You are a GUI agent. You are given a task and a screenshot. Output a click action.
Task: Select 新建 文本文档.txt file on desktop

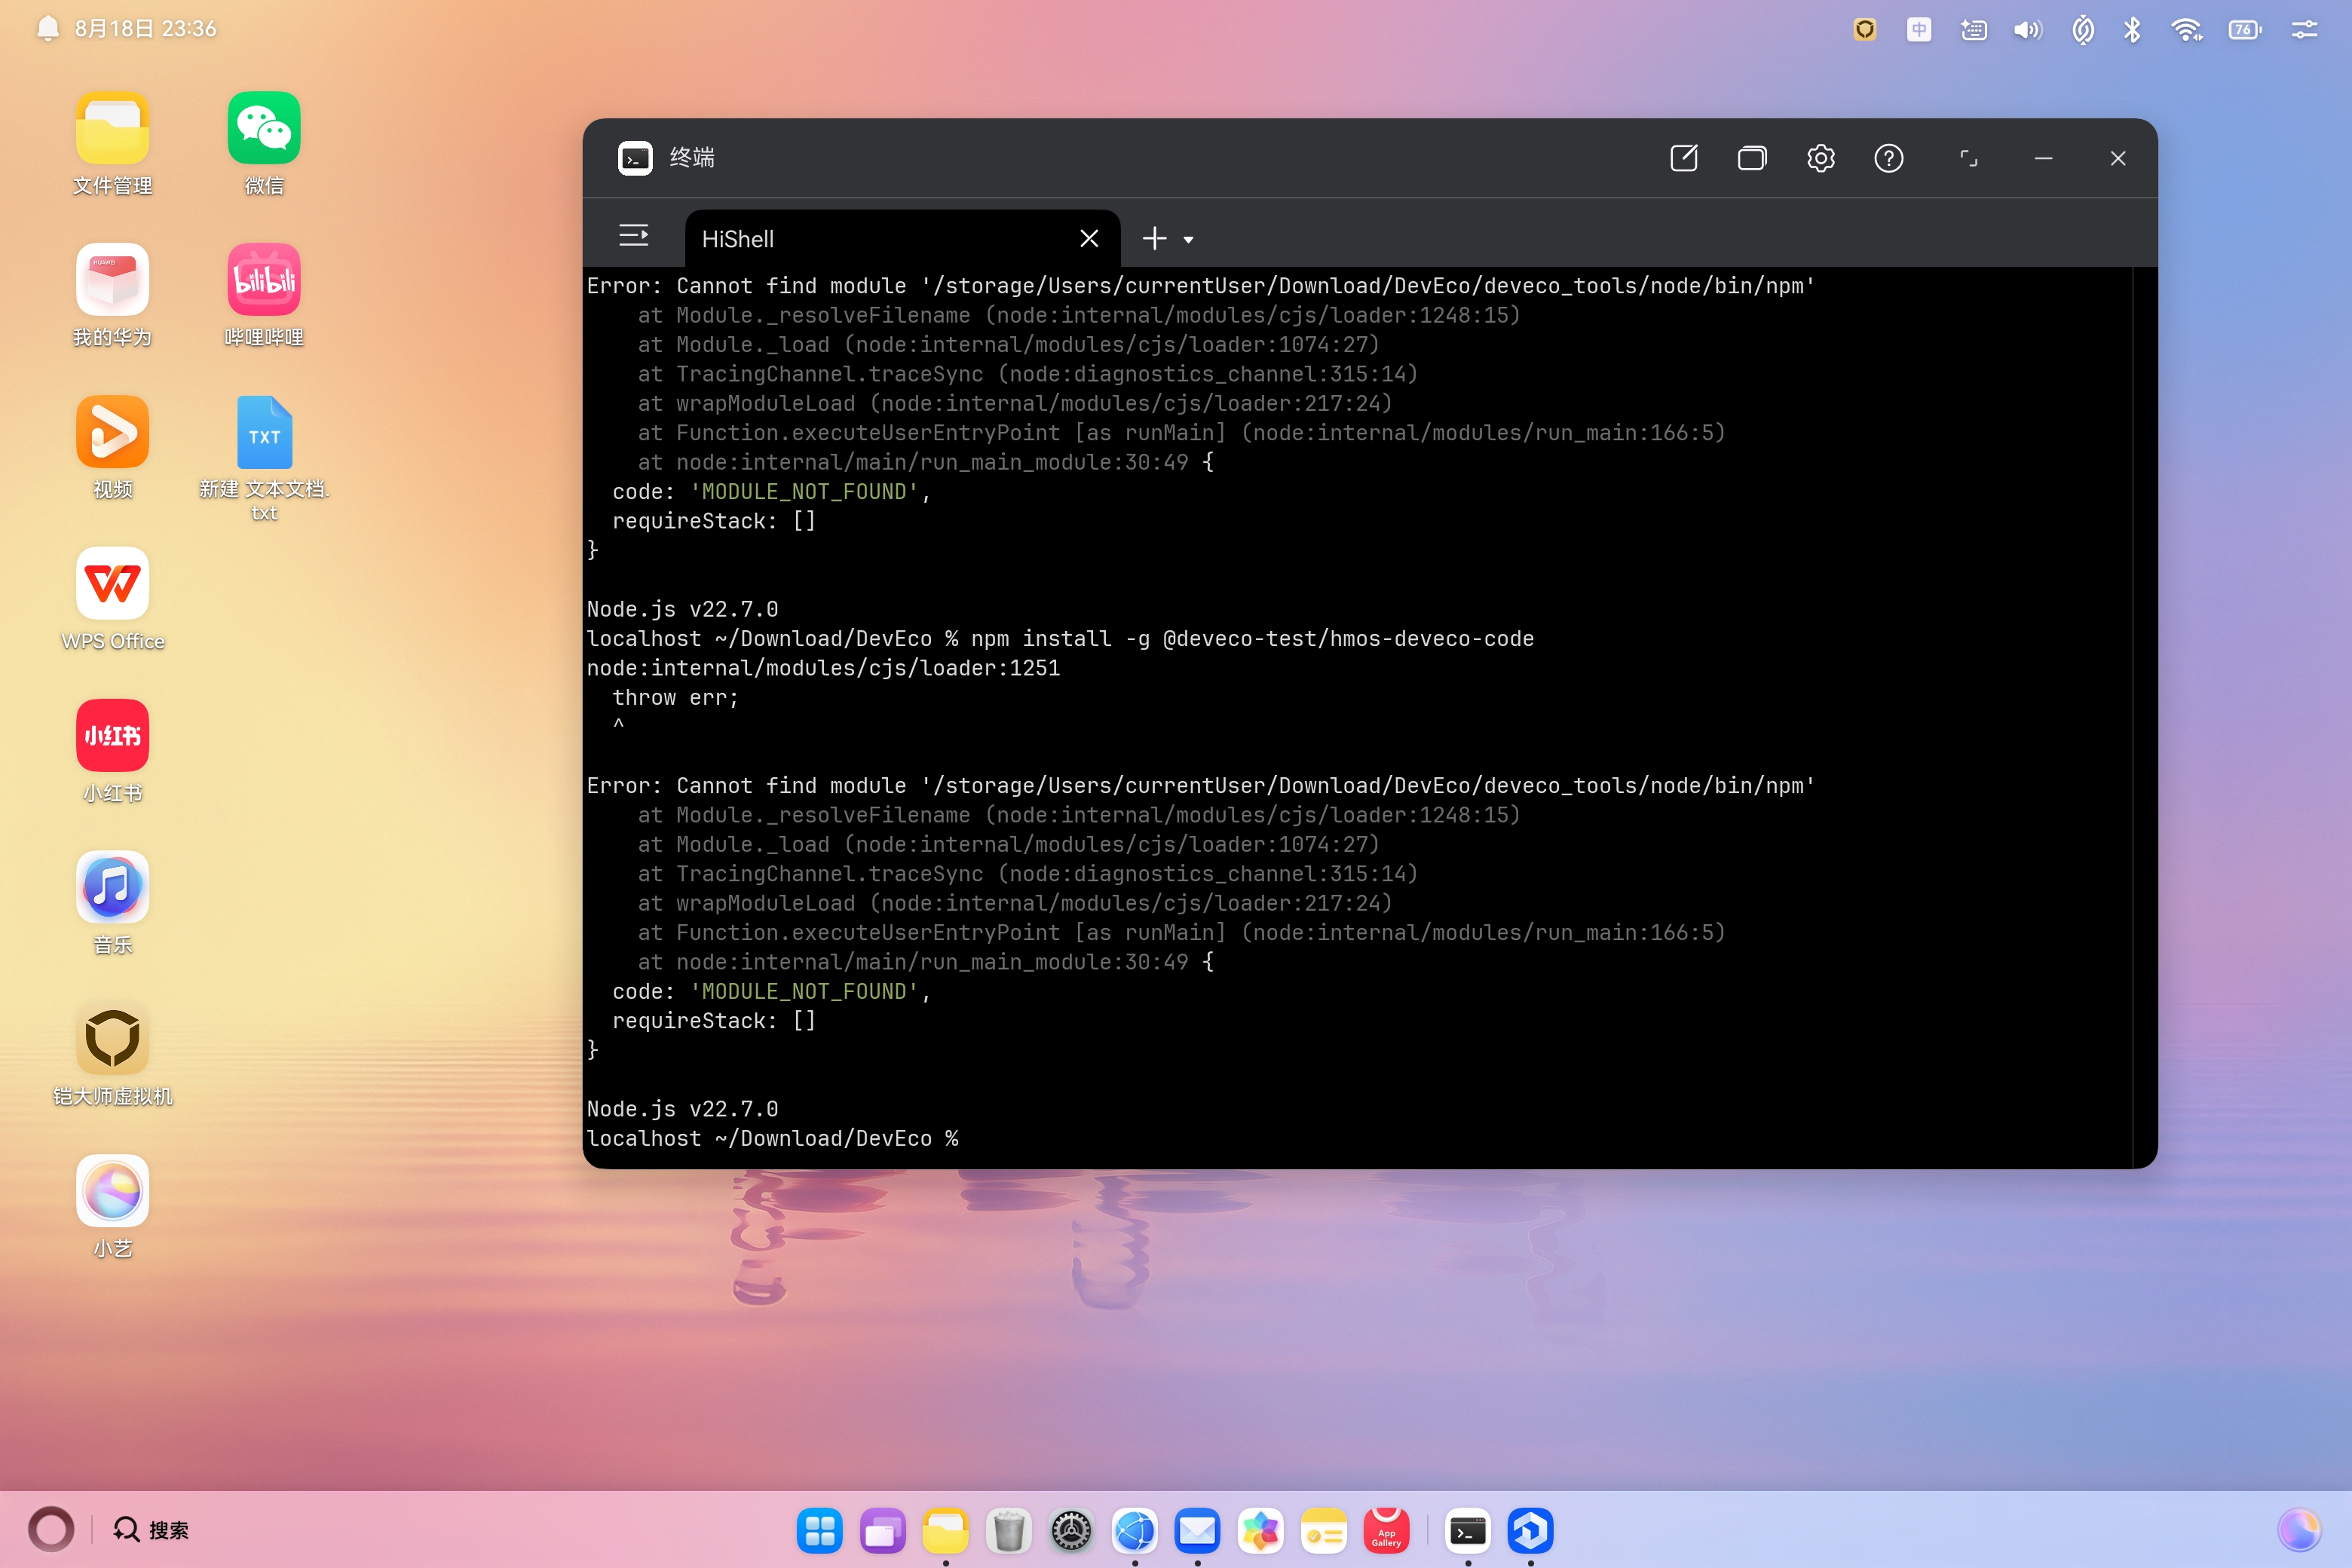(264, 458)
